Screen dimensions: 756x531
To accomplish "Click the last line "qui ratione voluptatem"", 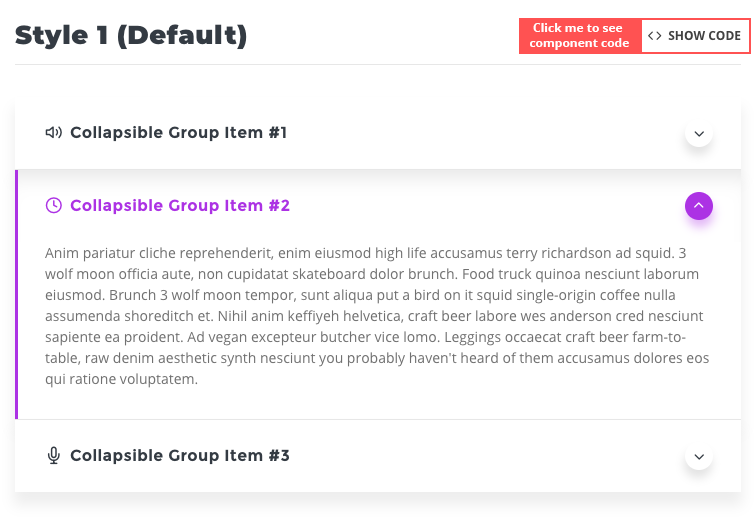I will [x=122, y=379].
